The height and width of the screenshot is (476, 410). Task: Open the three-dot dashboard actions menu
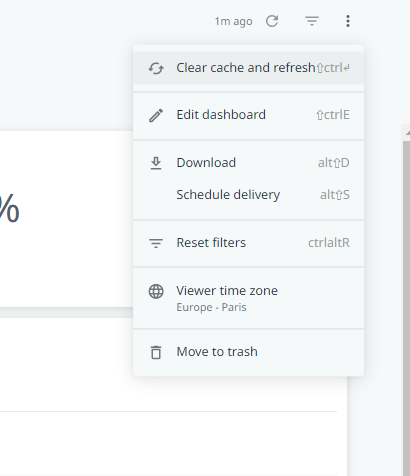(348, 21)
